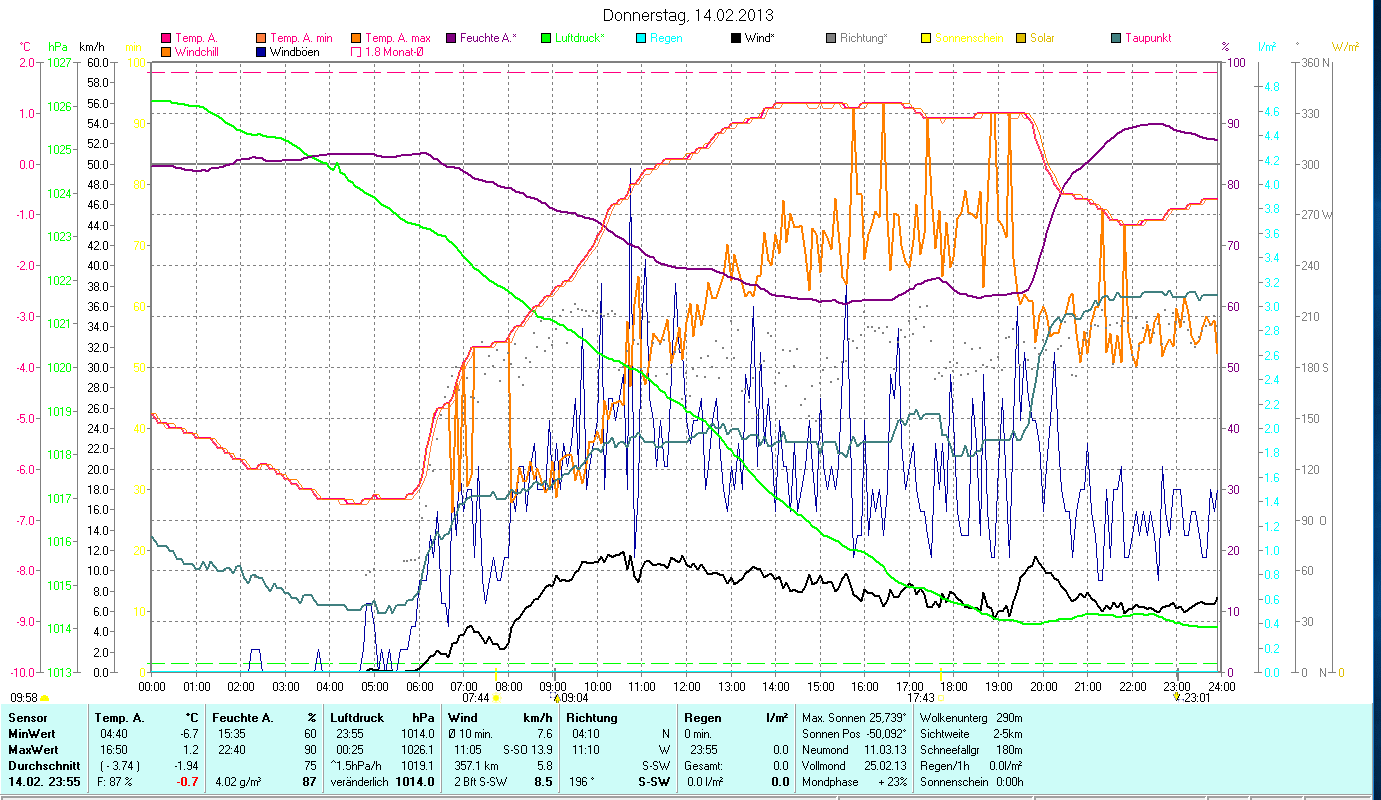This screenshot has width=1381, height=800.
Task: Click the Neumond 11.03.13 entry
Action: click(x=856, y=750)
